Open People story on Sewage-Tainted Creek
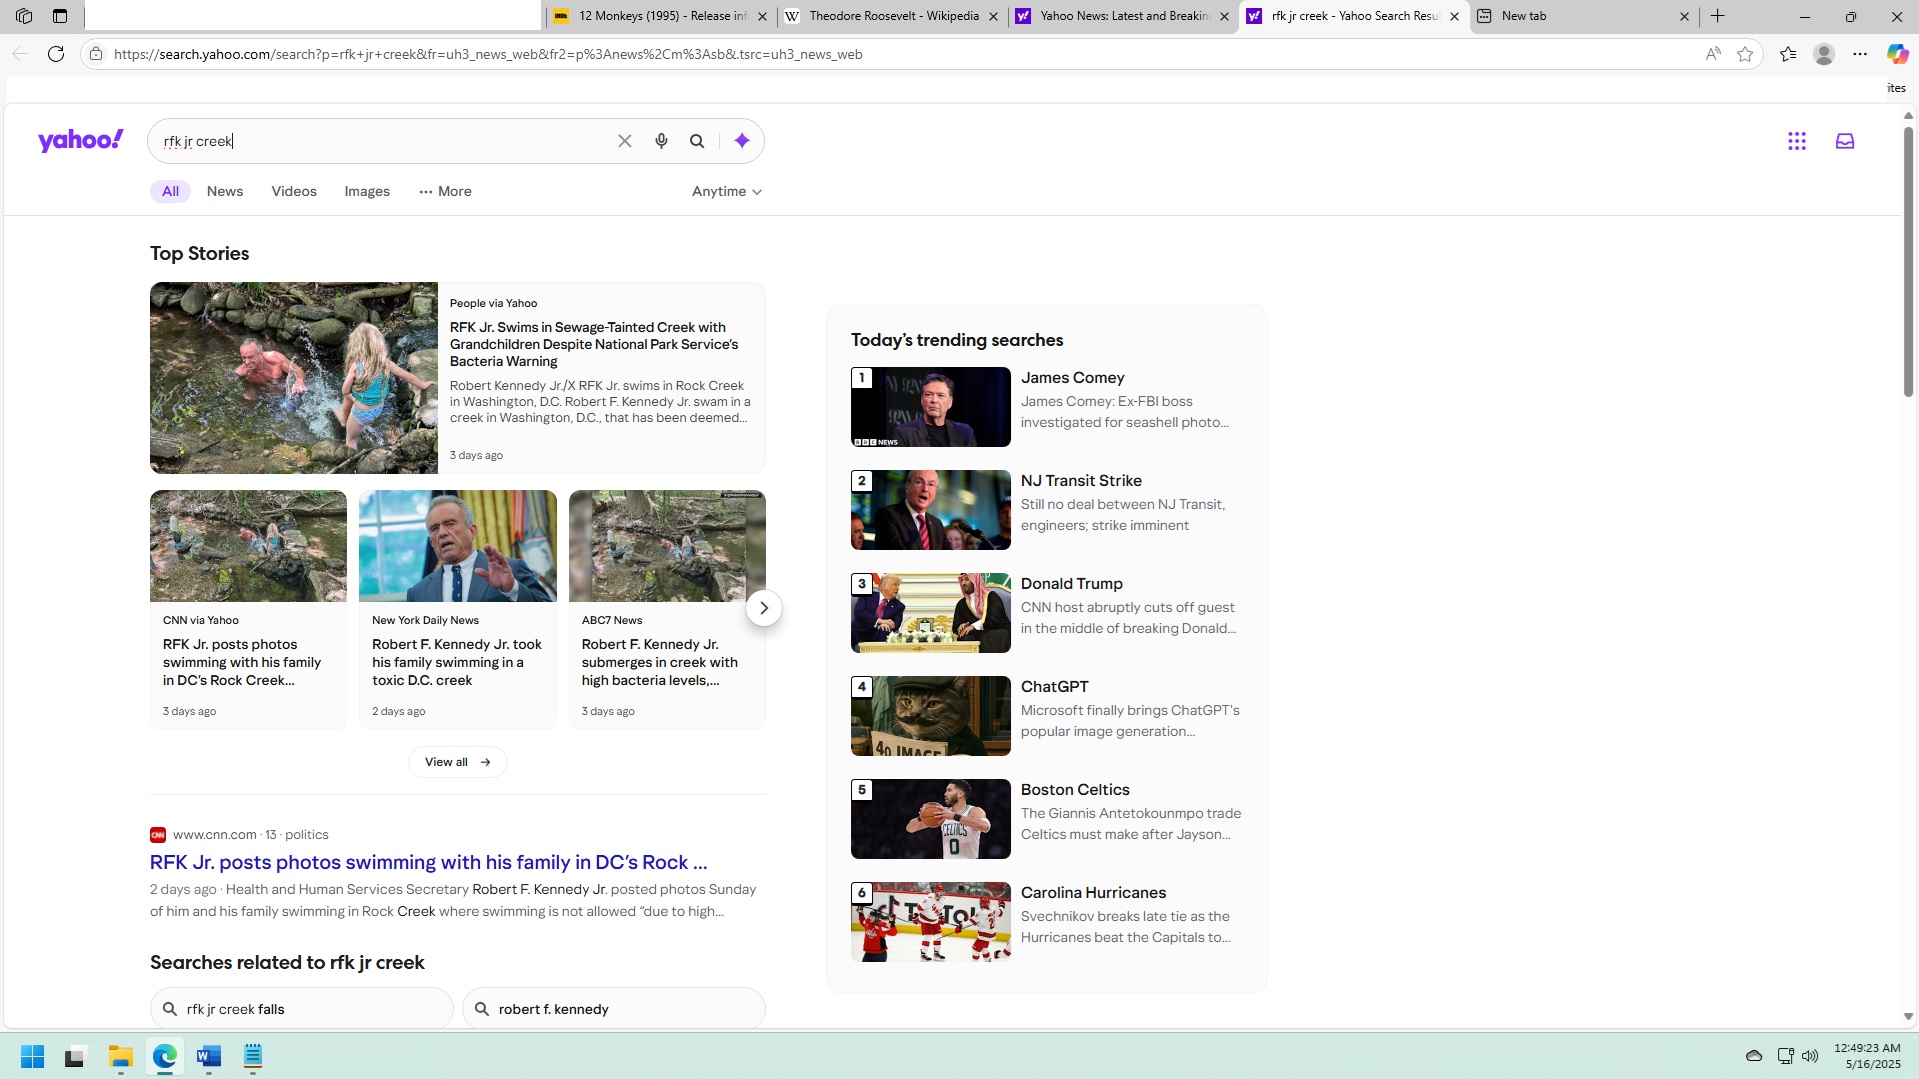Screen dimensions: 1919x1079 (594, 344)
